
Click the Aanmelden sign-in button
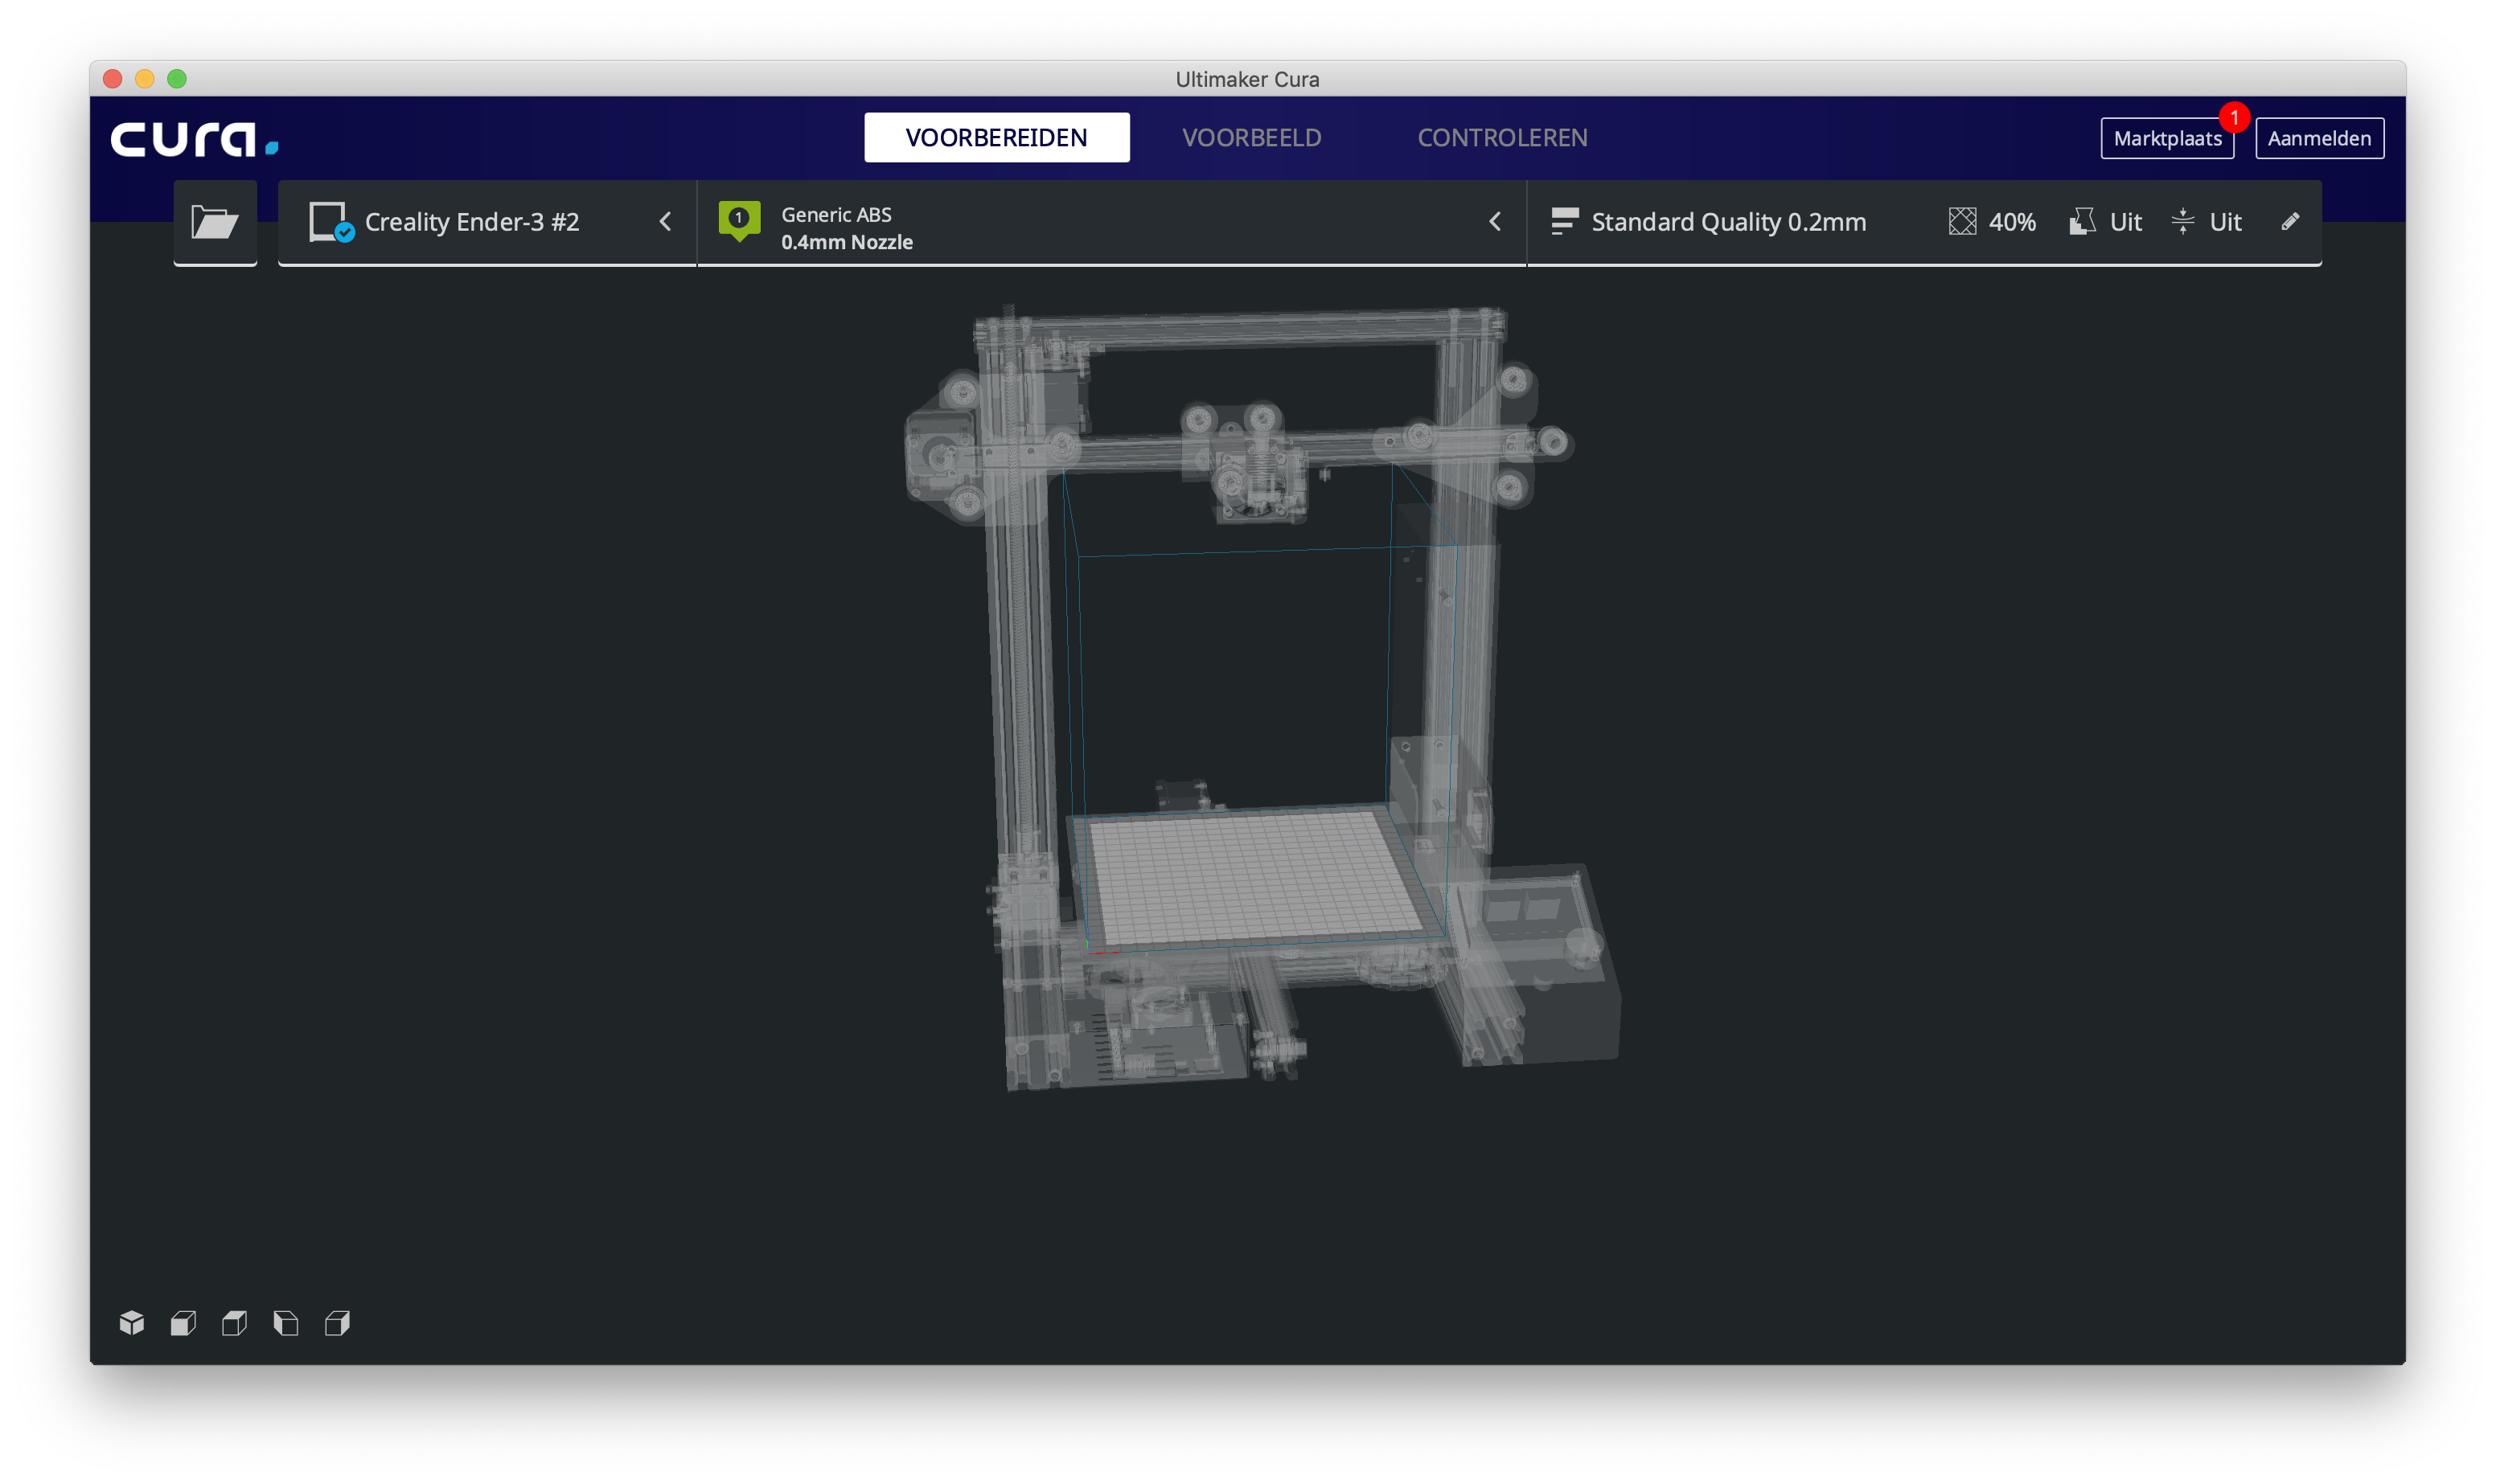point(2319,139)
